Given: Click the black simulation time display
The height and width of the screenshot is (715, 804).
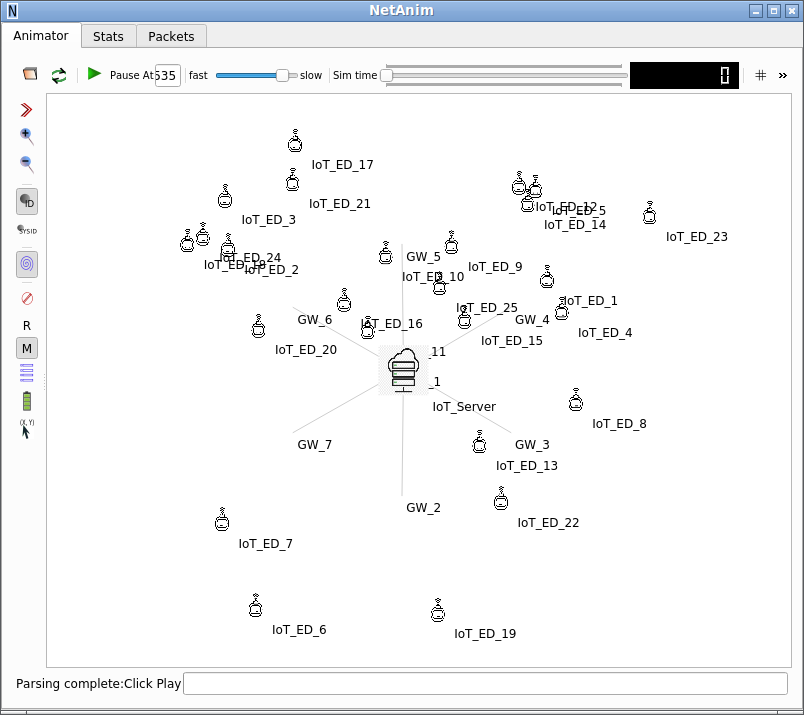Looking at the screenshot, I should pyautogui.click(x=684, y=75).
